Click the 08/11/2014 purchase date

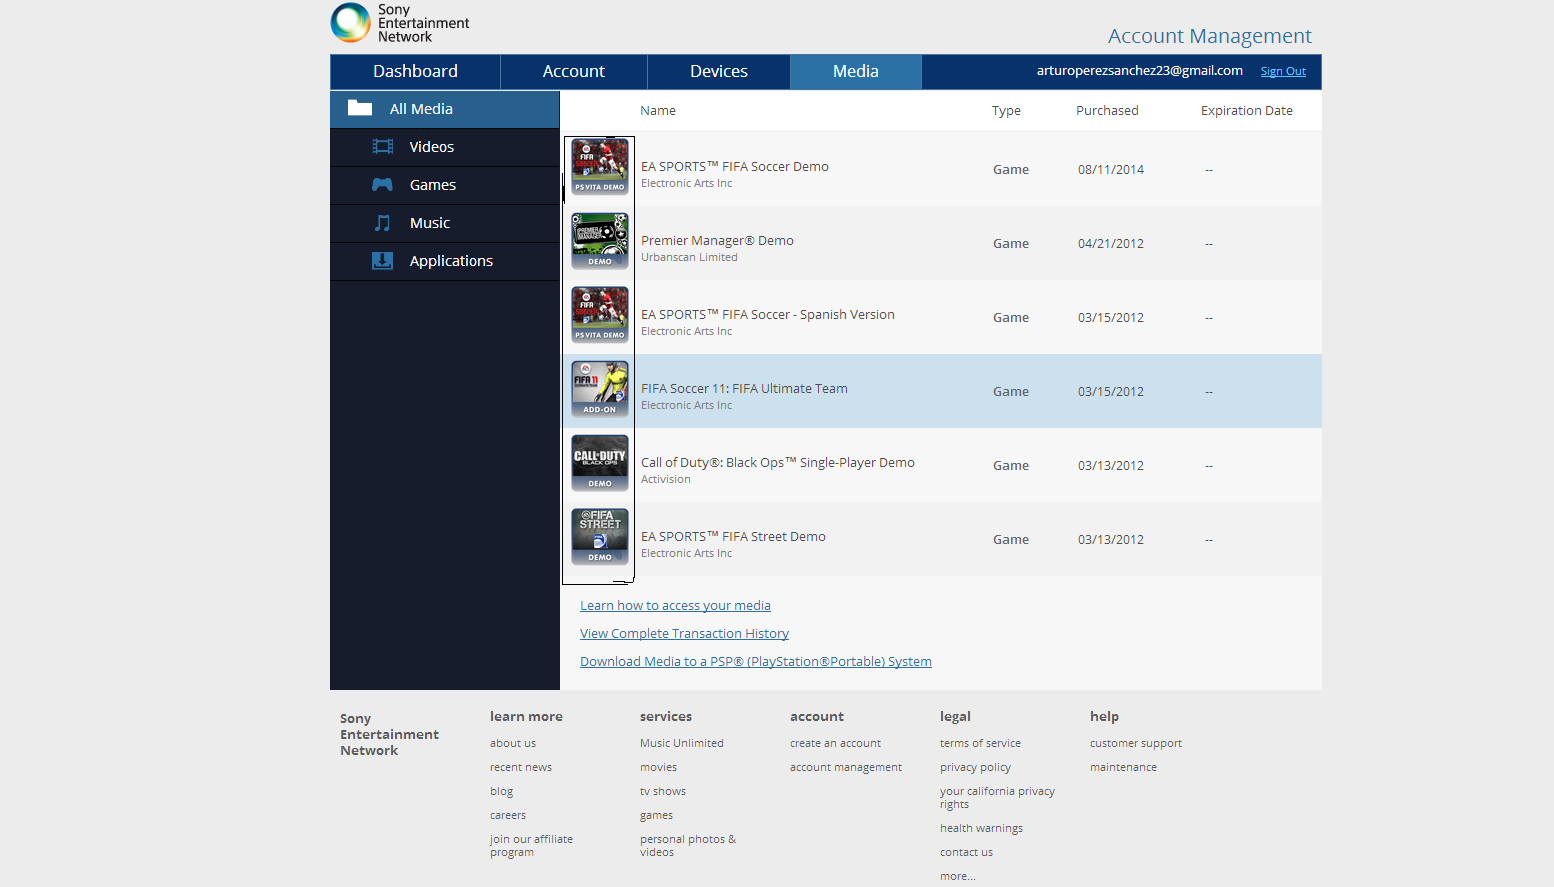(1111, 169)
